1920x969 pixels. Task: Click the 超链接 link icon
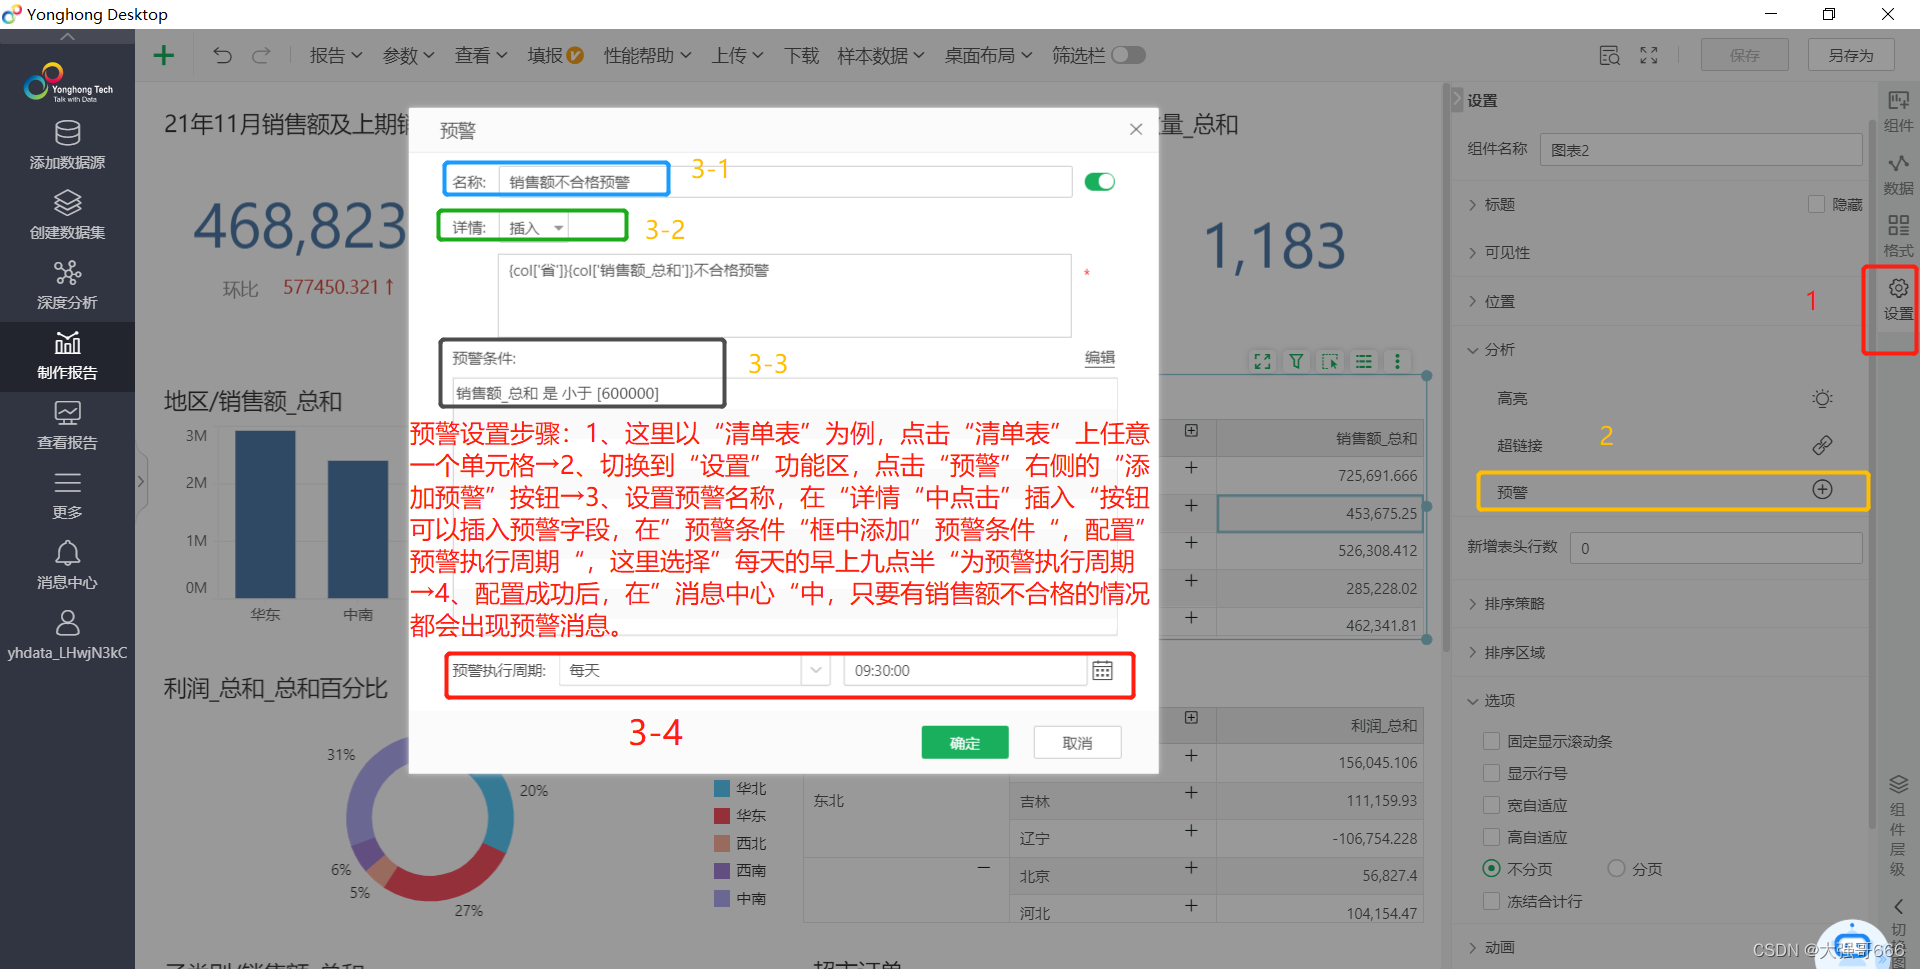pos(1822,445)
